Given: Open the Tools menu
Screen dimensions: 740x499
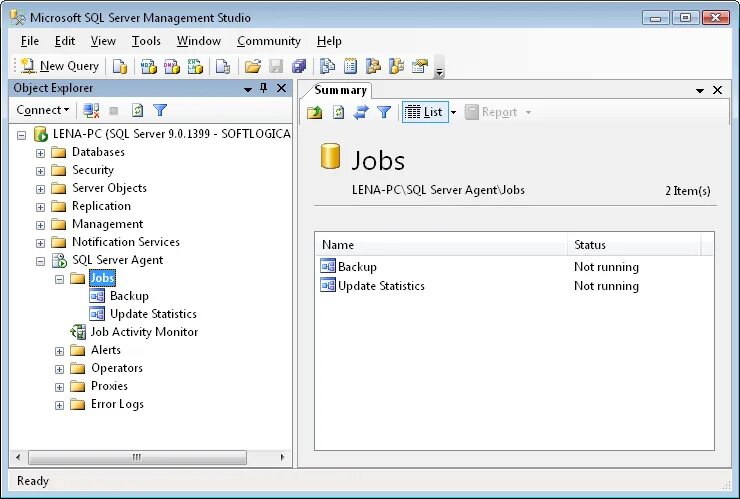Looking at the screenshot, I should [146, 41].
